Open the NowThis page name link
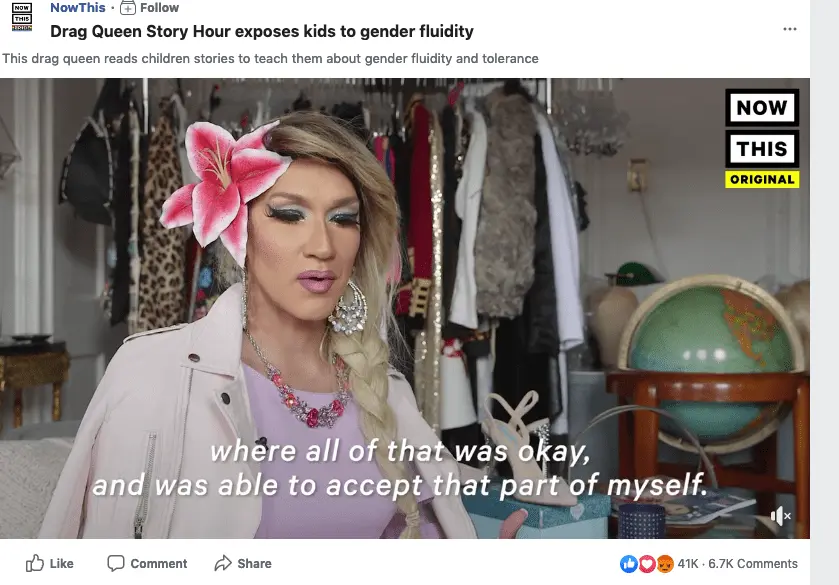 coord(78,7)
